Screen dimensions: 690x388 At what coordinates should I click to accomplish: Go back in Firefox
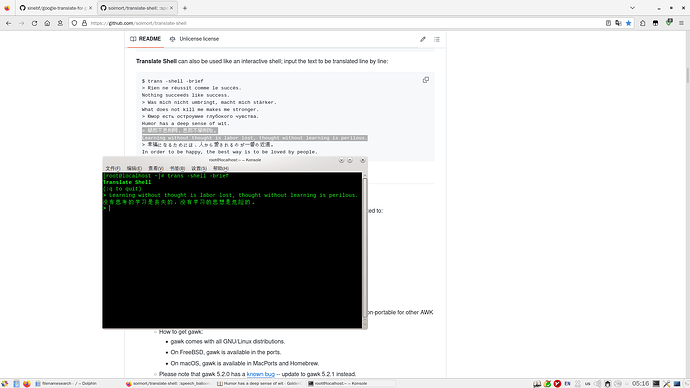pos(8,23)
